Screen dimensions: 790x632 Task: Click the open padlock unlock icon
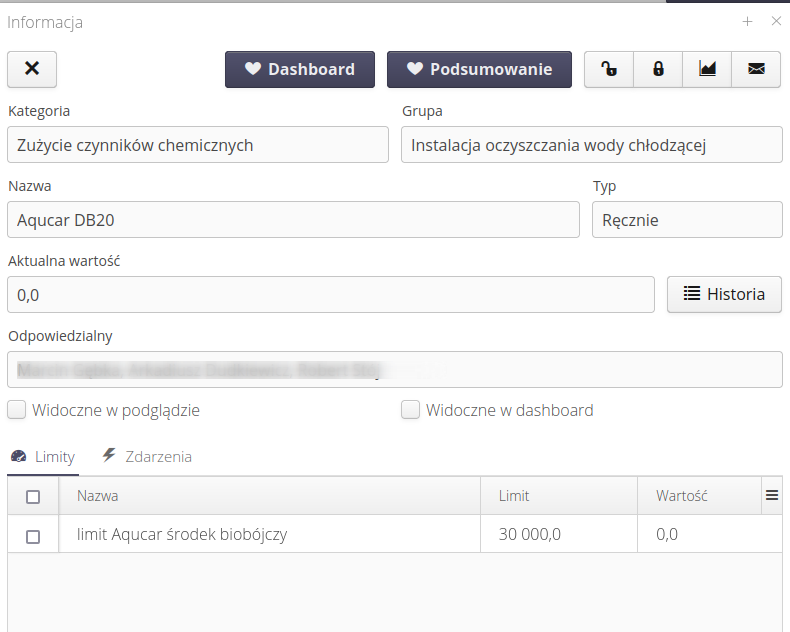pos(609,69)
